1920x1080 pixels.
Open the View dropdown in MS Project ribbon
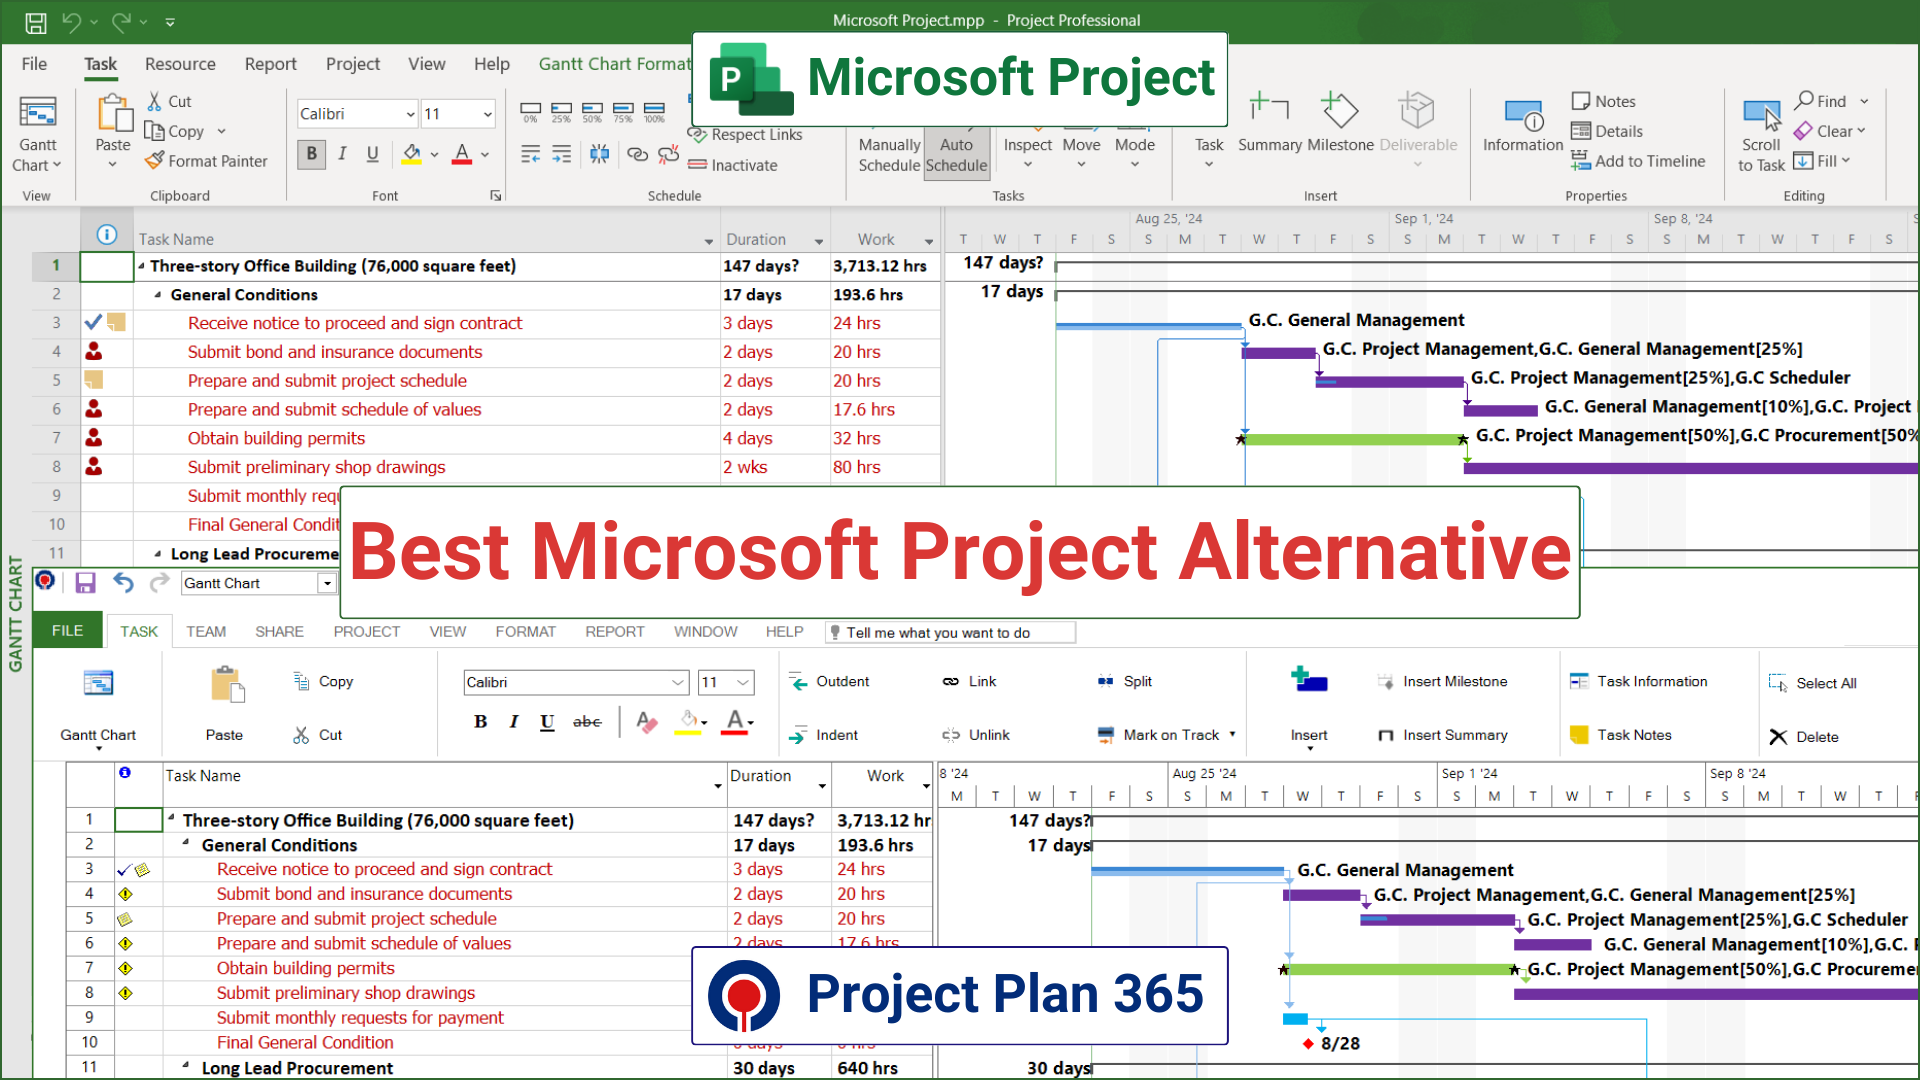426,63
